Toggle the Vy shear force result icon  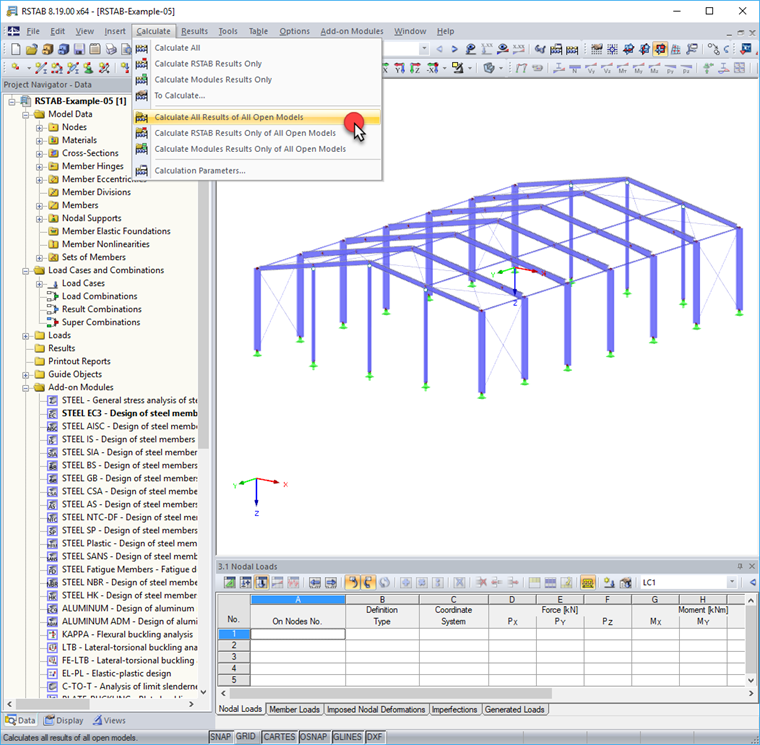[x=591, y=68]
